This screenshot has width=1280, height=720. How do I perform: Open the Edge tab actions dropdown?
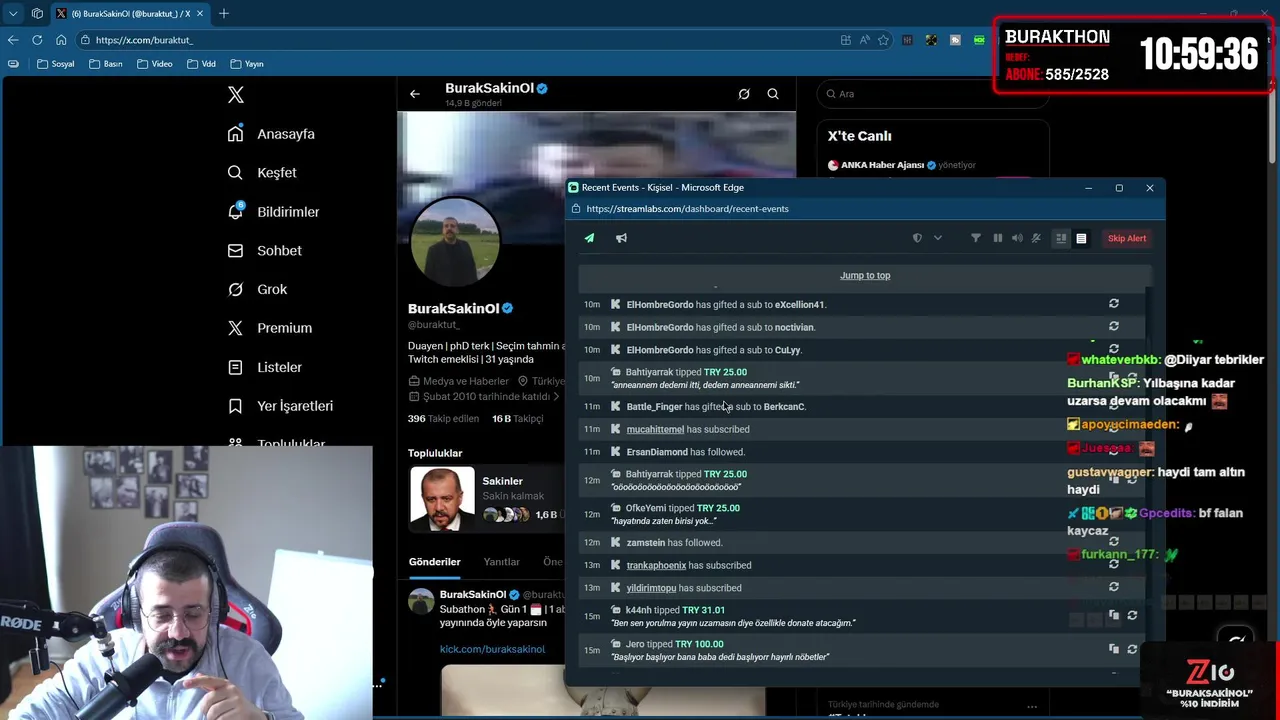pos(13,14)
